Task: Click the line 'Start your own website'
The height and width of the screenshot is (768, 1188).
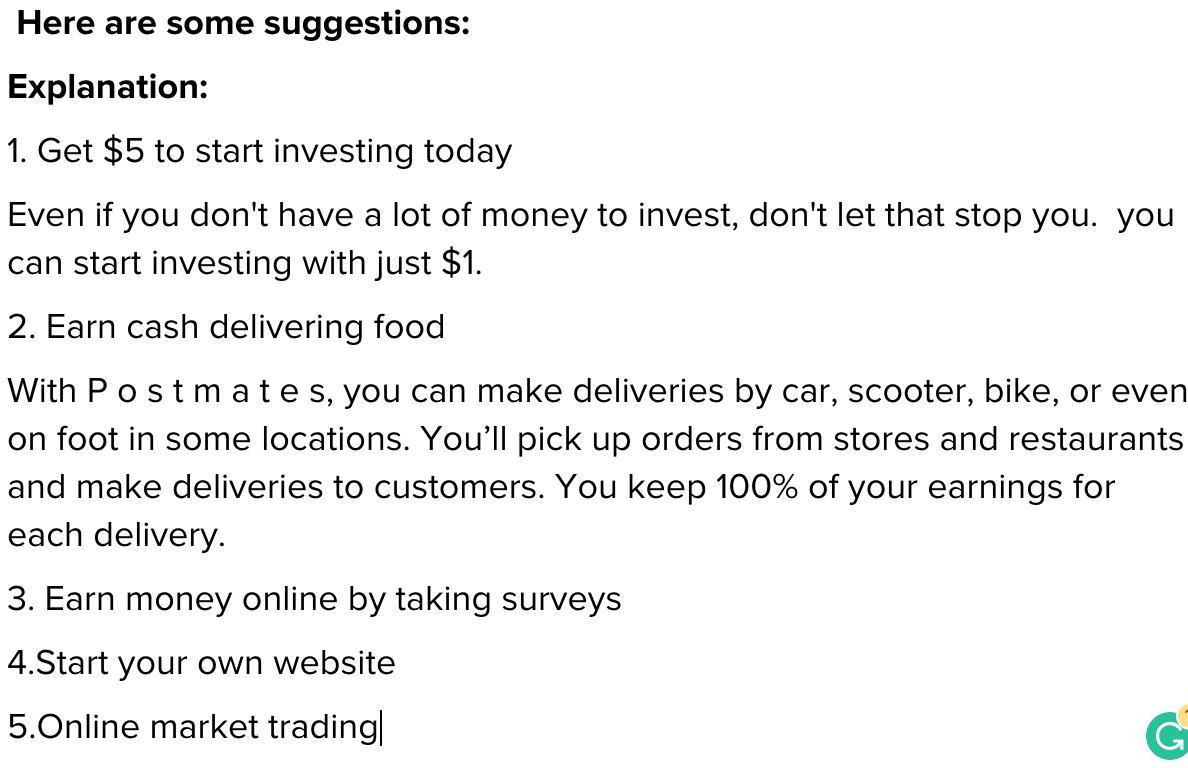Action: [x=202, y=663]
